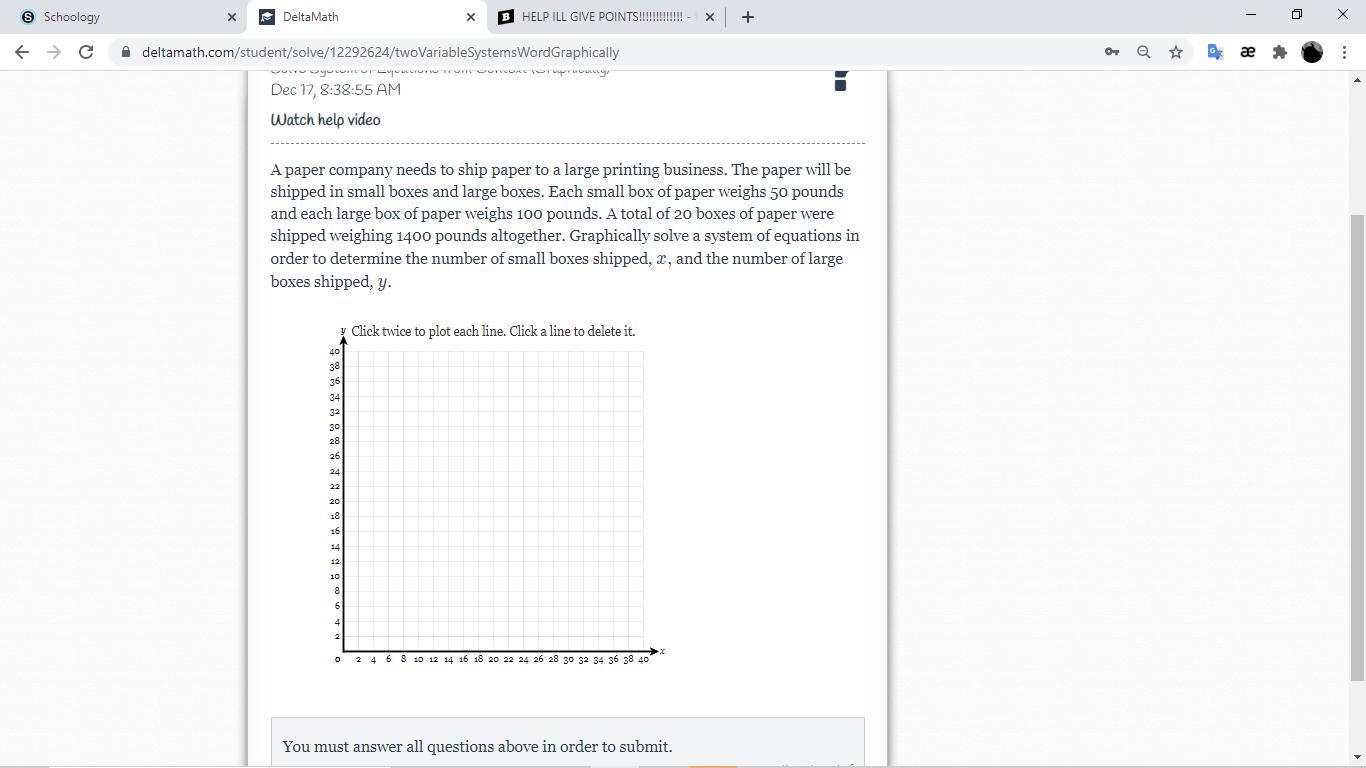The width and height of the screenshot is (1366, 768).
Task: Minimize the Chrome window
Action: click(1251, 15)
